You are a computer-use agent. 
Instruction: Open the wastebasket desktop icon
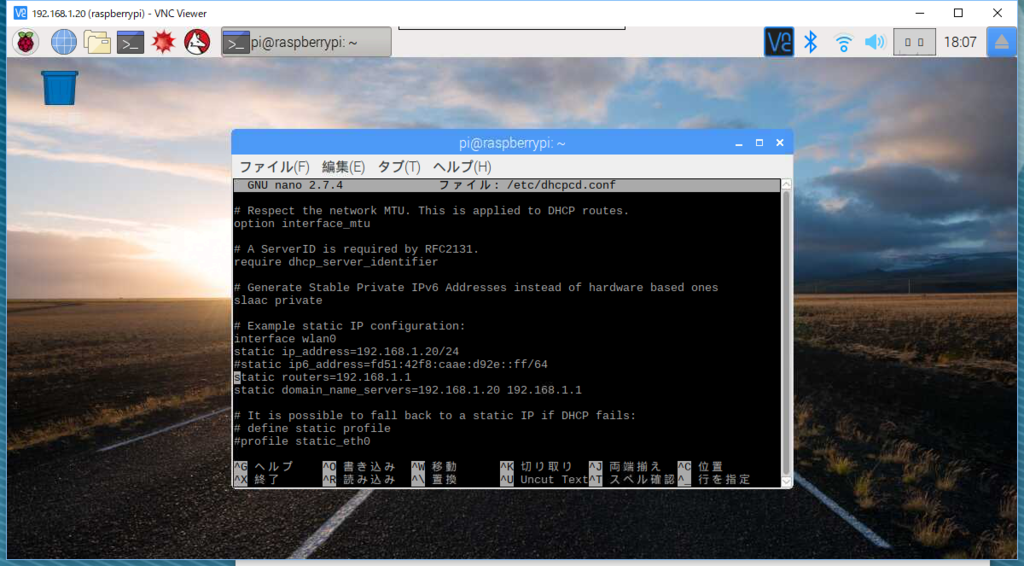(59, 88)
